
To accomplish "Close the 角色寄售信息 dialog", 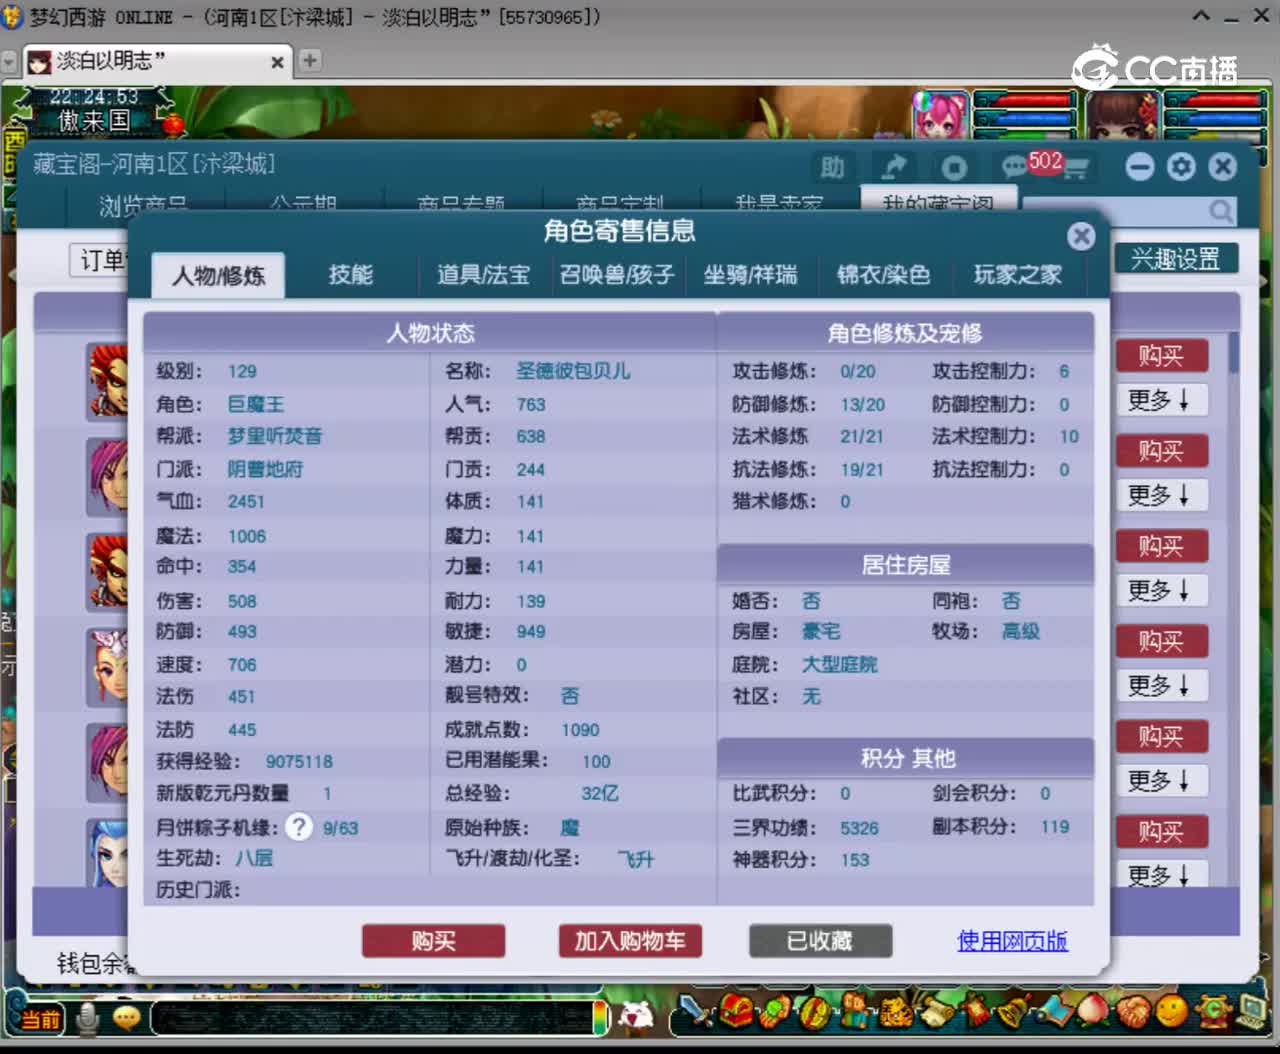I will (1081, 235).
